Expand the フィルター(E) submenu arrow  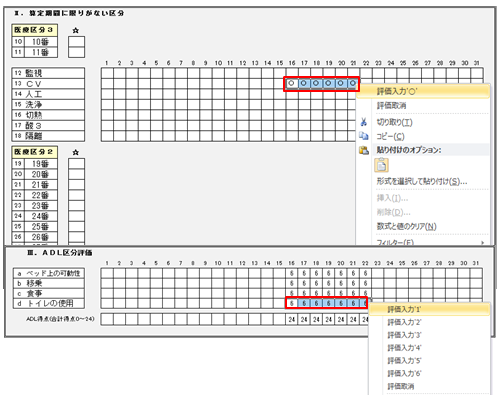[x=483, y=242]
